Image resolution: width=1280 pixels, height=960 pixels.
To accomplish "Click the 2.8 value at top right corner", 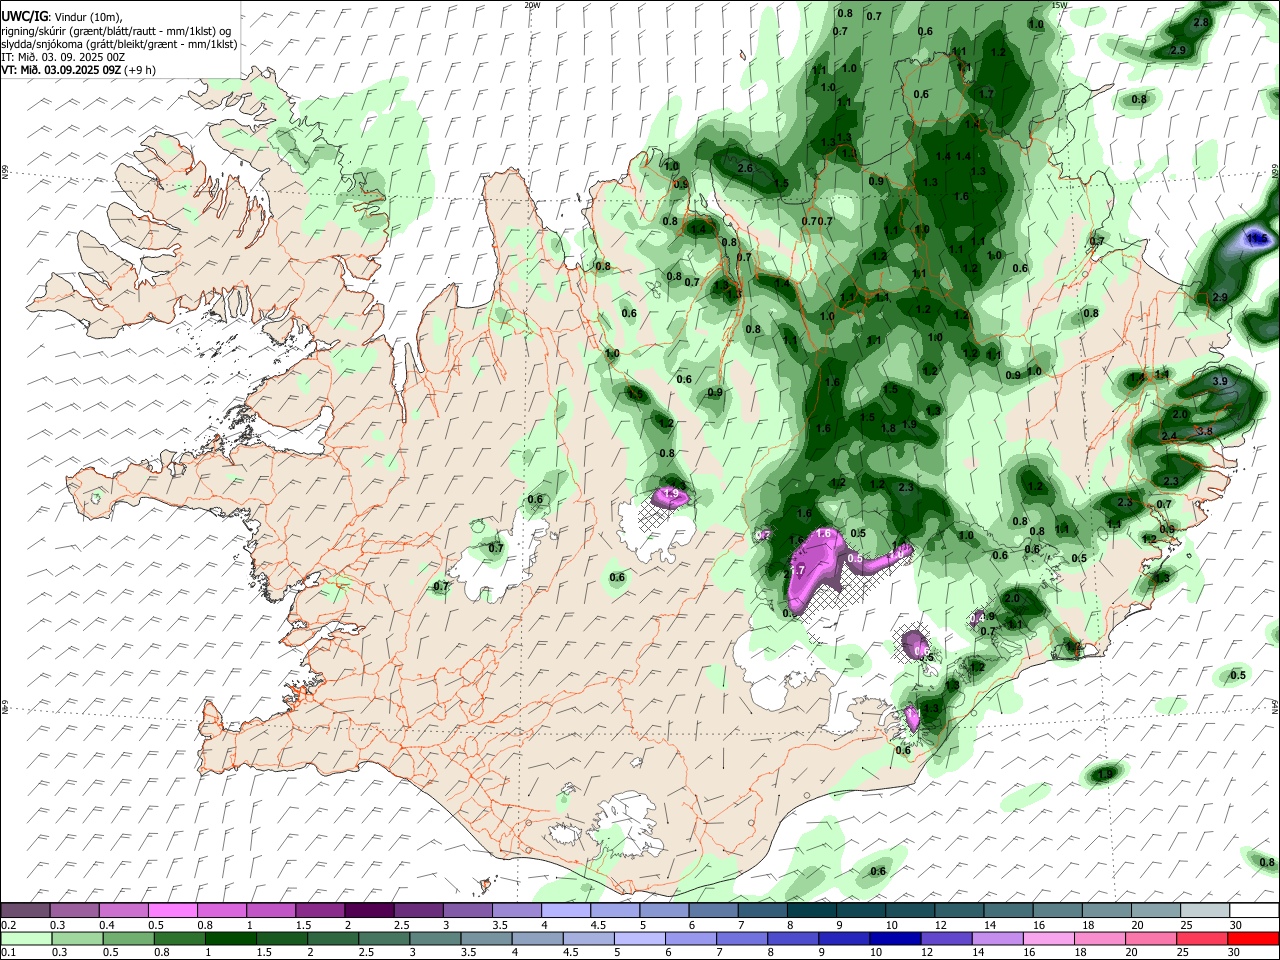I will coord(1202,22).
